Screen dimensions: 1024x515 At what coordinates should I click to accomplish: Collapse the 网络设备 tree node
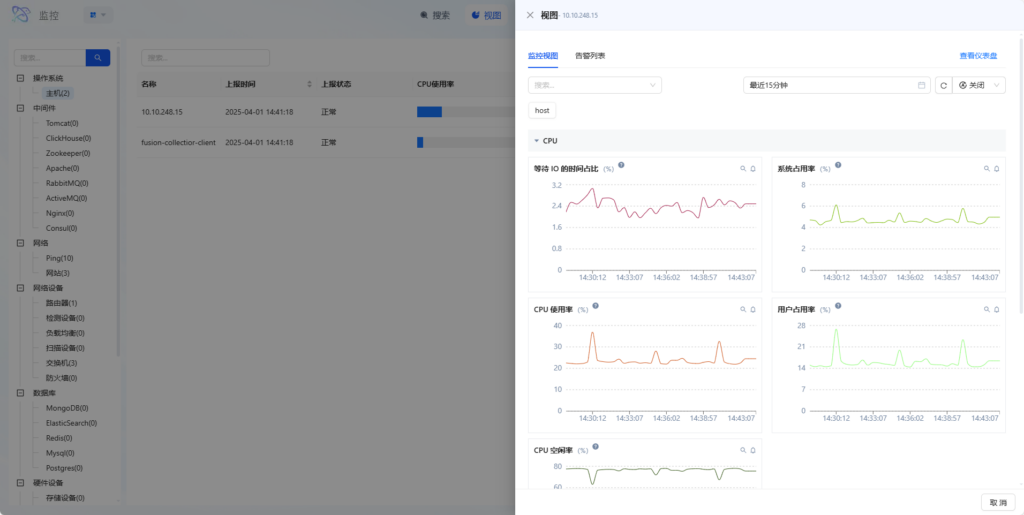click(20, 288)
